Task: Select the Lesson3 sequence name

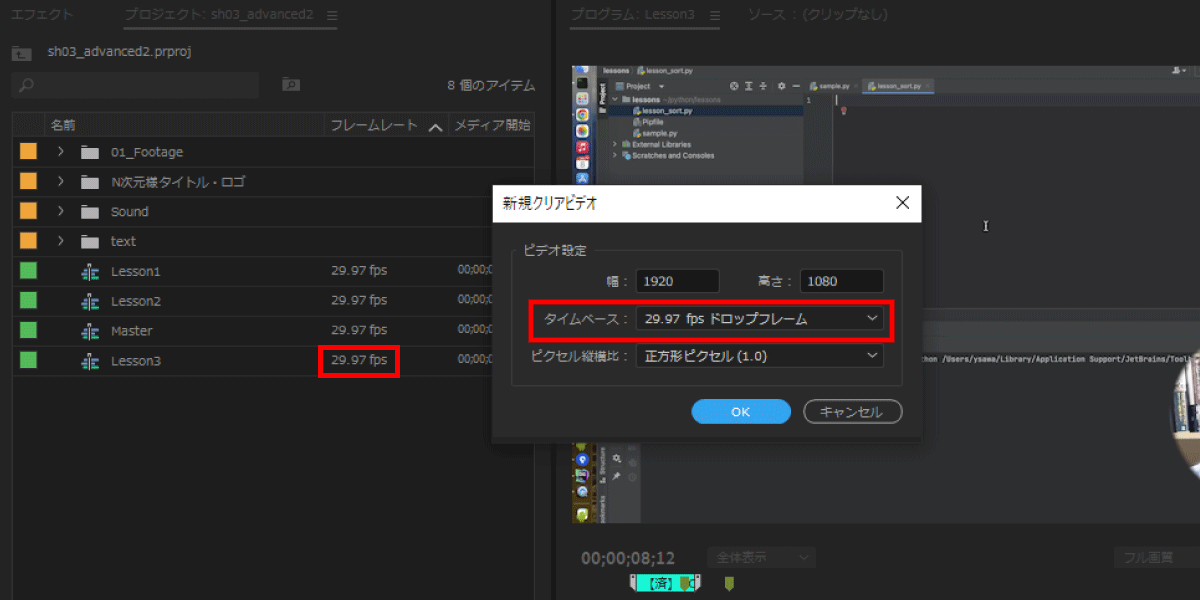Action: [136, 361]
